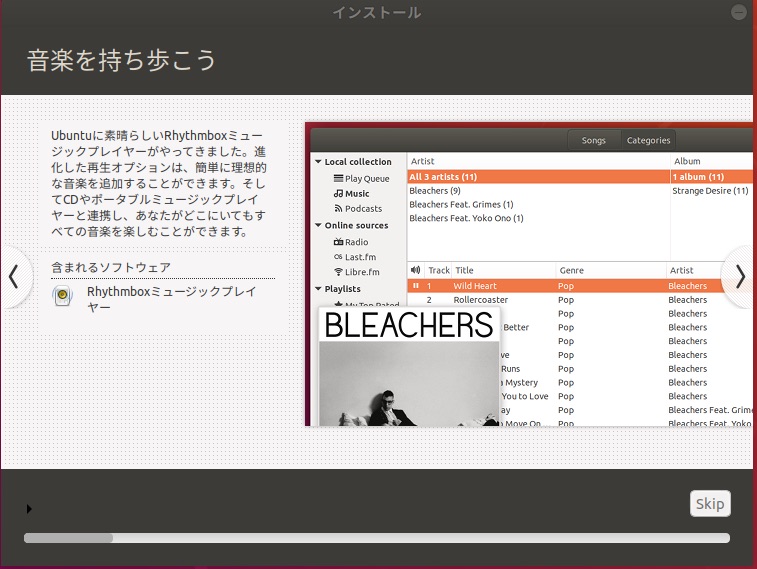Collapse the Local collection section
The height and width of the screenshot is (569, 757).
click(x=318, y=162)
